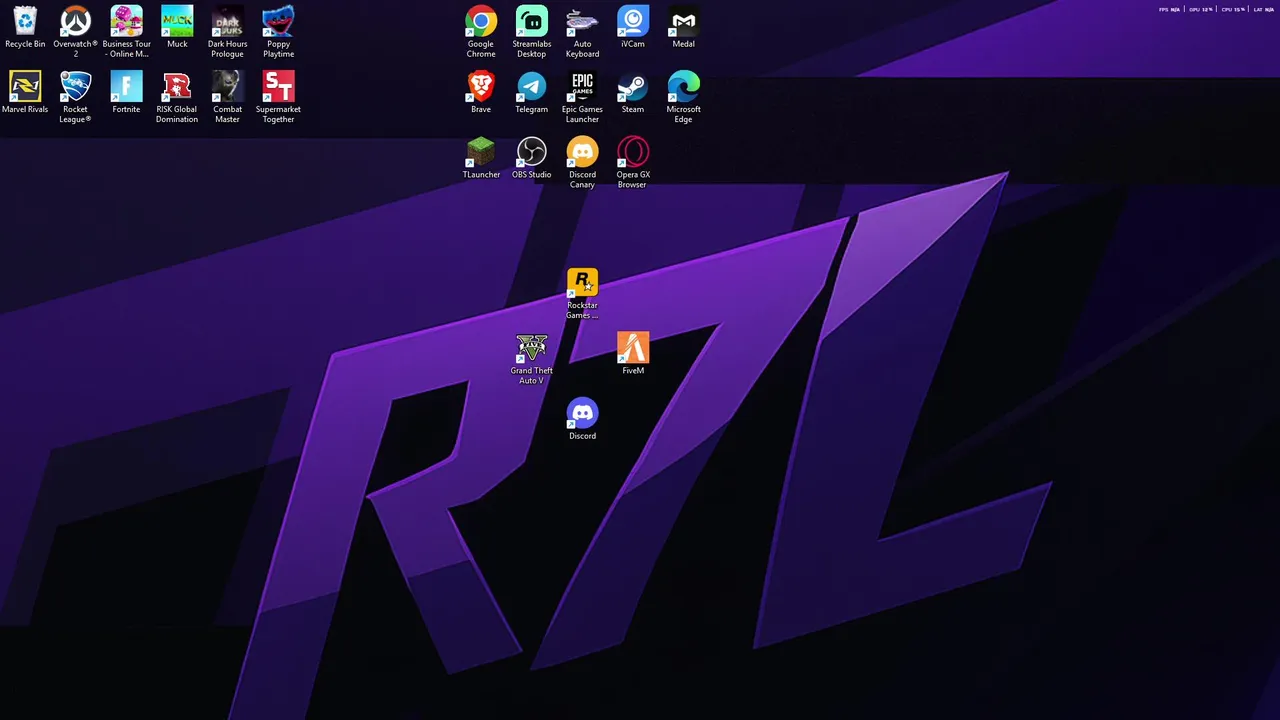Select Streamlabs Desktop icon
The height and width of the screenshot is (720, 1280).
(532, 32)
